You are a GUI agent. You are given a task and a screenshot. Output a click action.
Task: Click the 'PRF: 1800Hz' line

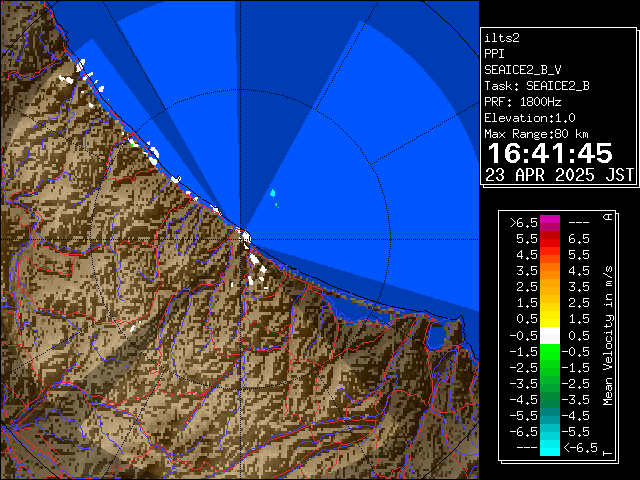(523, 102)
